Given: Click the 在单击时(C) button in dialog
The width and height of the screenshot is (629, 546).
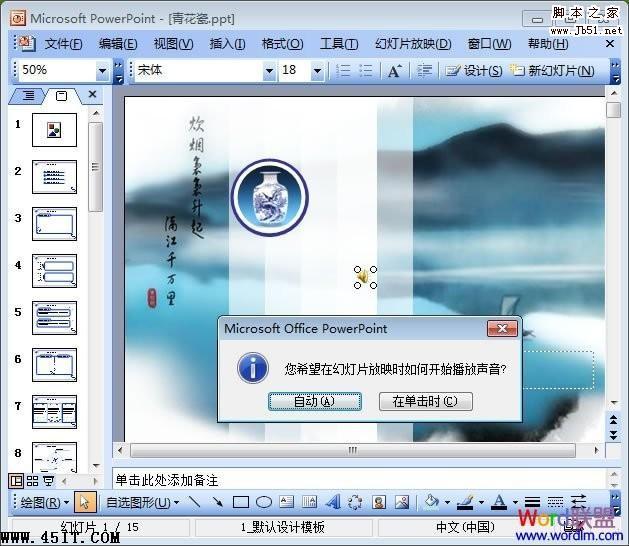Looking at the screenshot, I should (425, 401).
